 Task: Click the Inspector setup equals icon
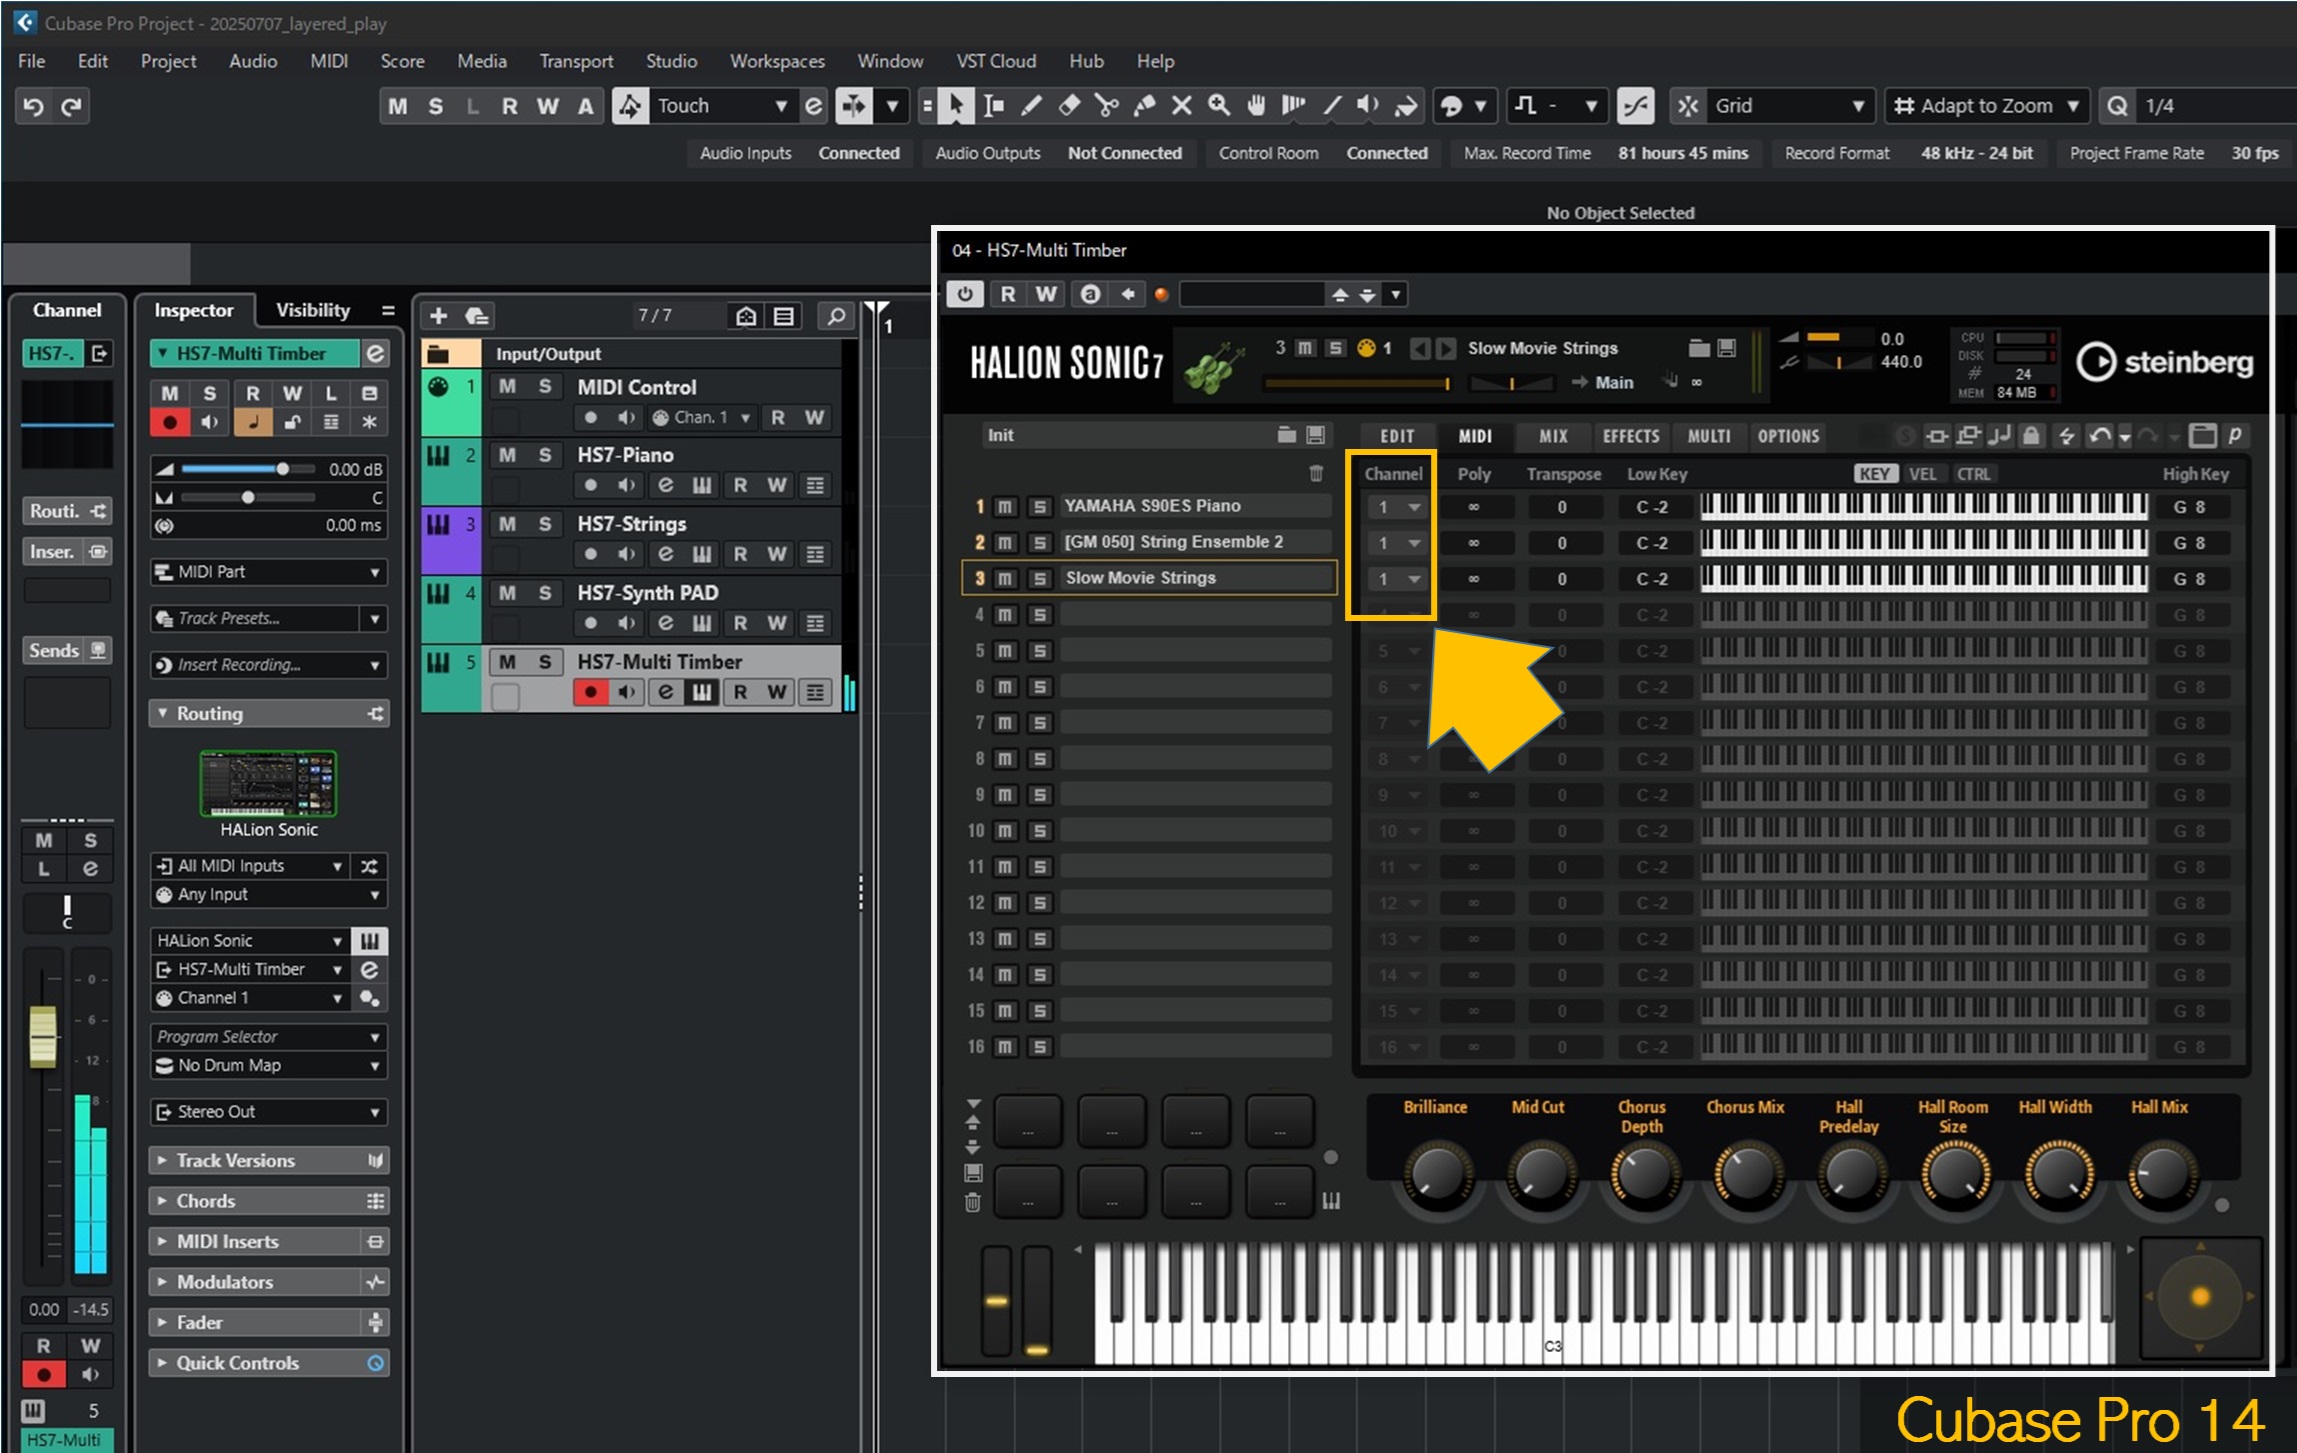388,311
